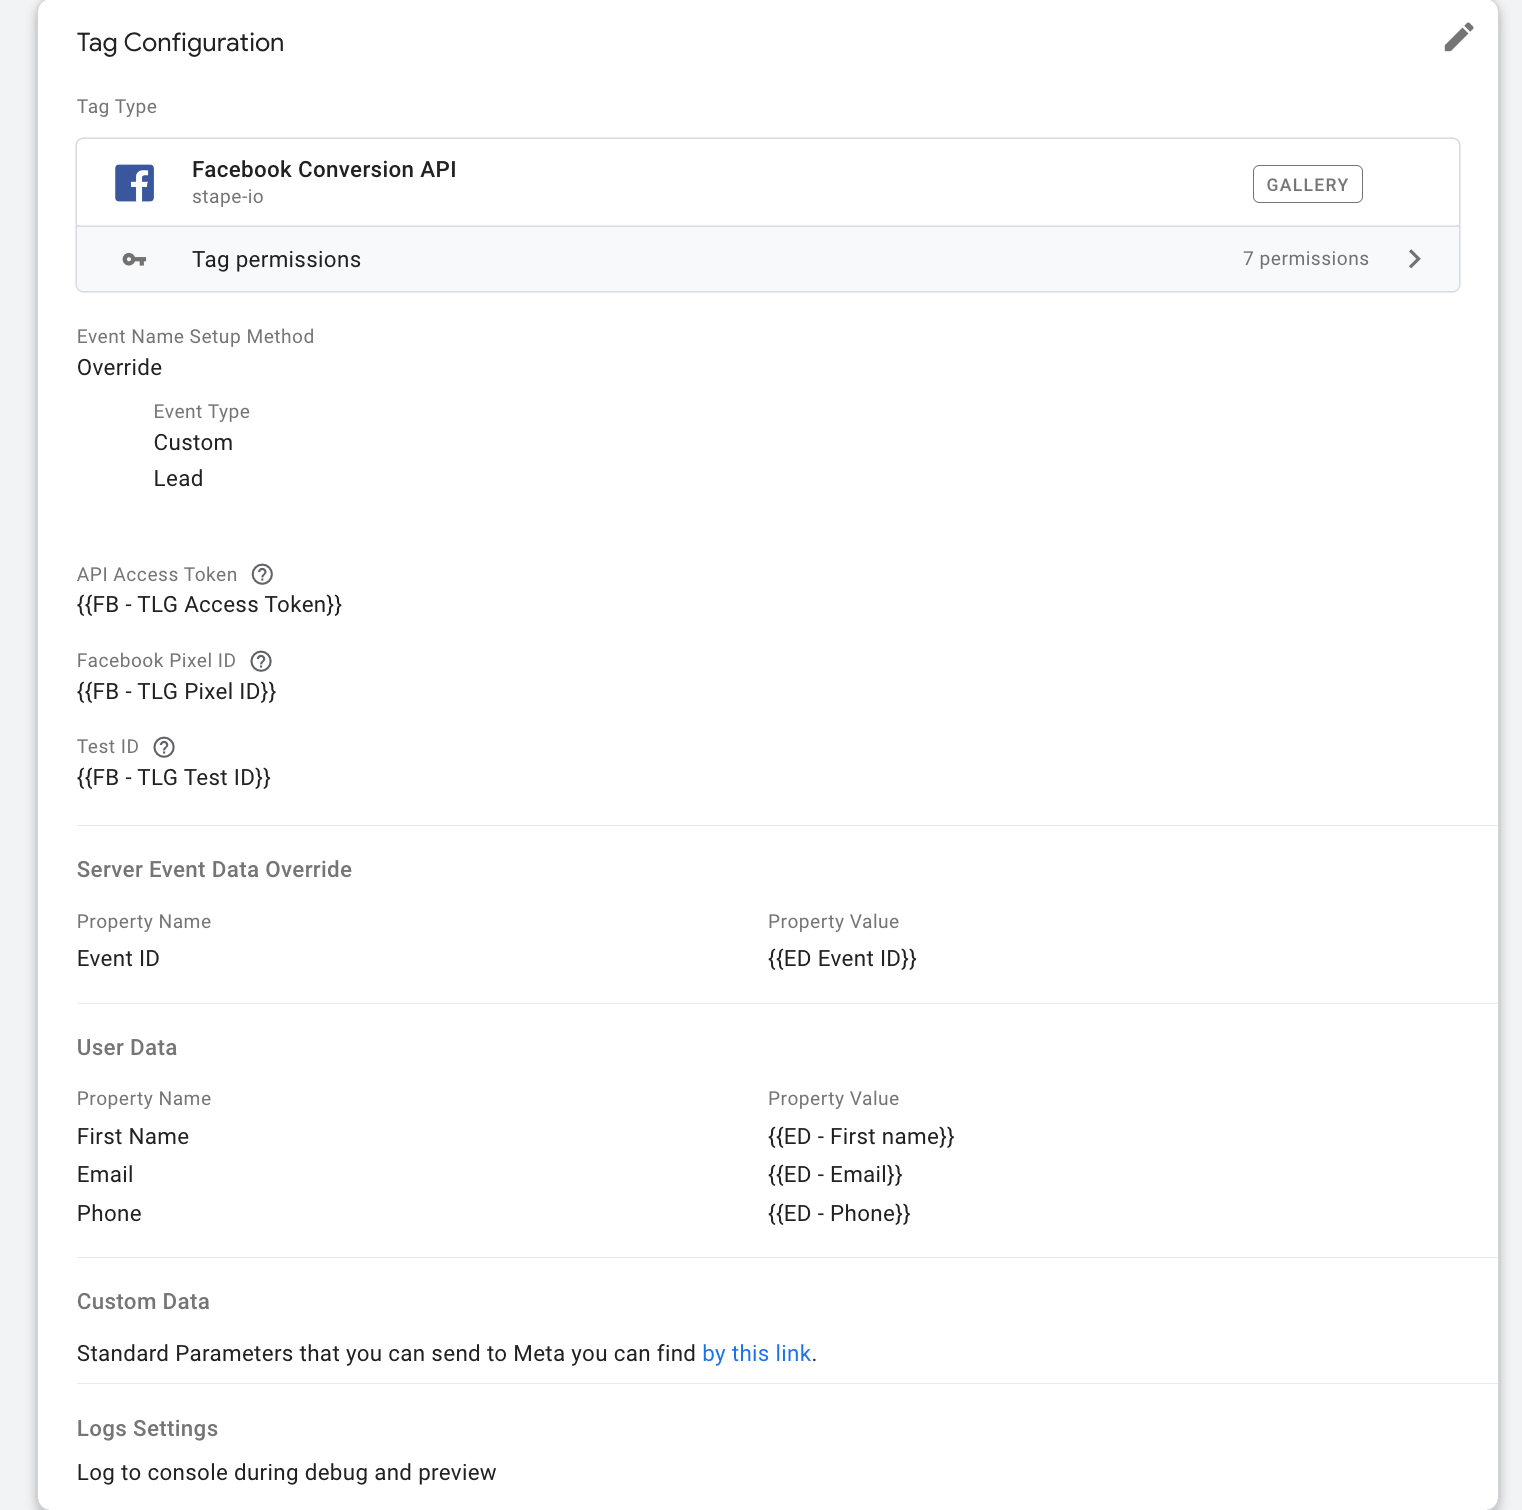
Task: Click the {{ED - Phone}} property value
Action: coord(839,1213)
